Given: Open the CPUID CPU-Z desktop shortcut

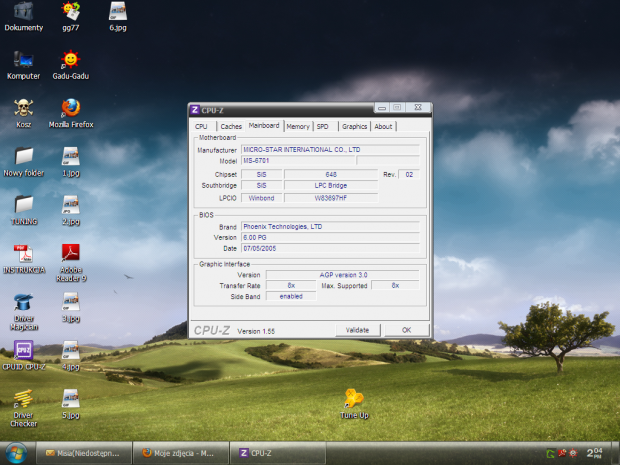Looking at the screenshot, I should point(23,351).
